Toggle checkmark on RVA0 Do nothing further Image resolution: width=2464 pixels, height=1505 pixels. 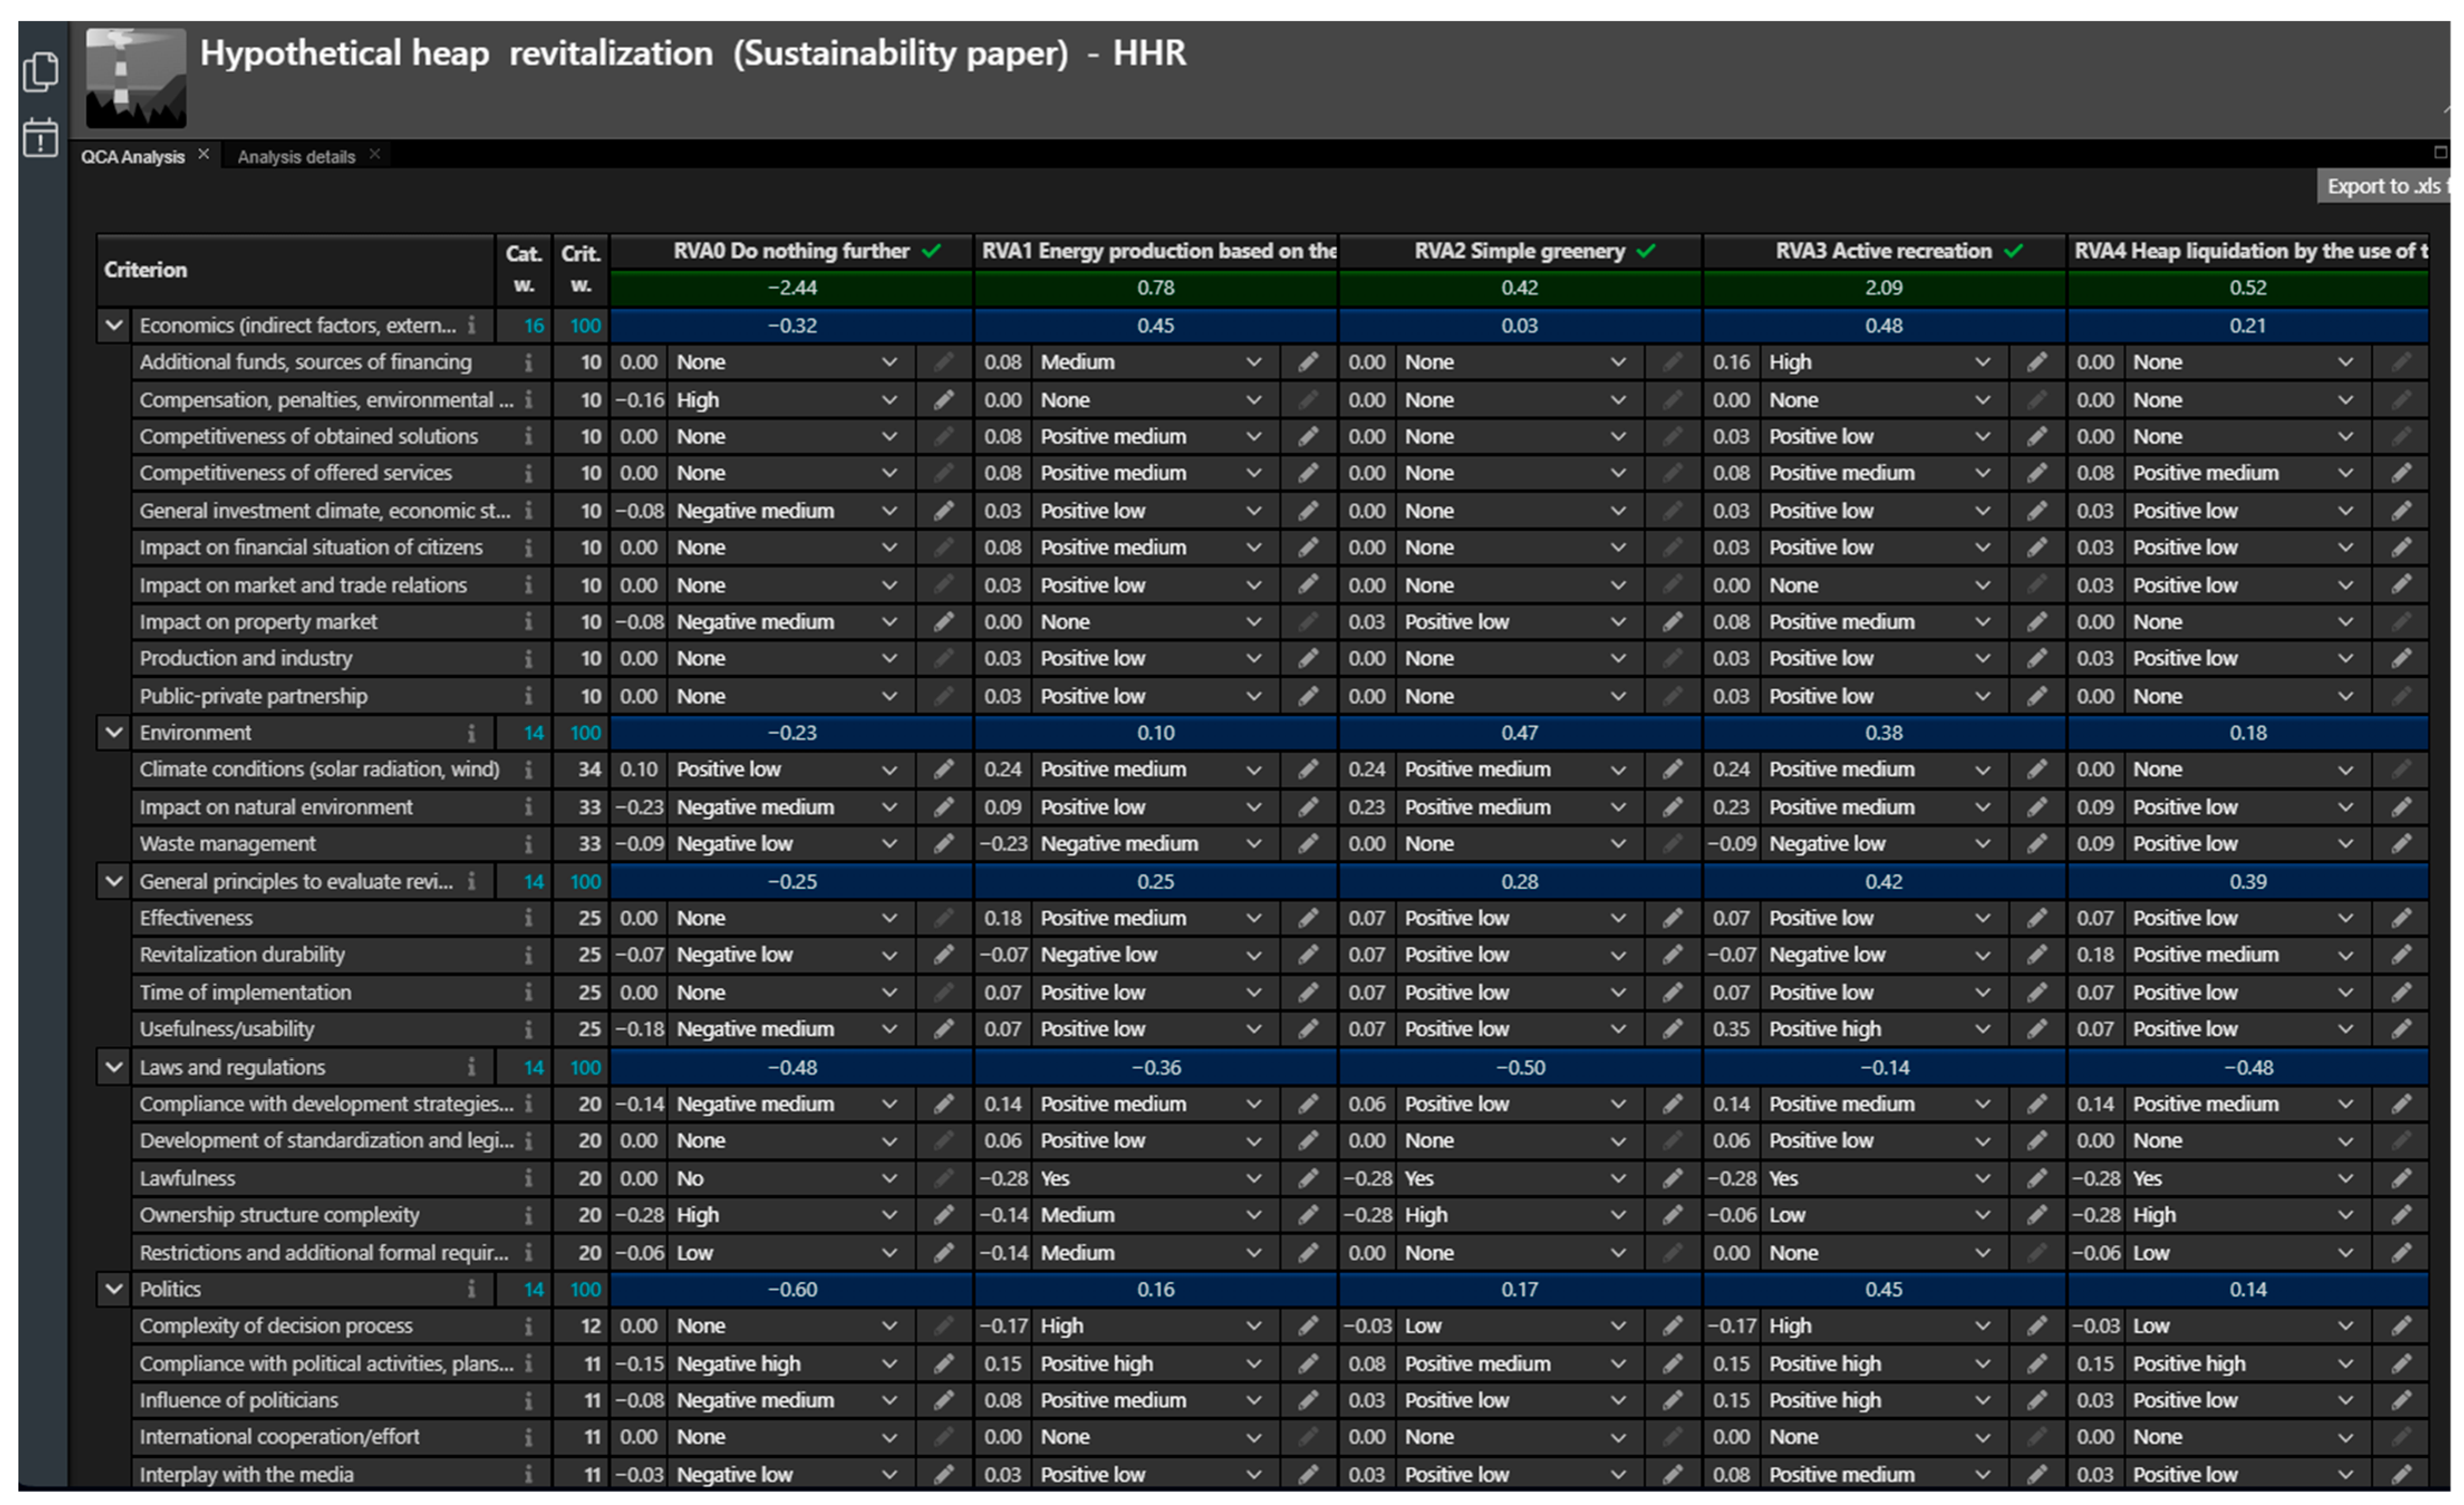point(932,251)
